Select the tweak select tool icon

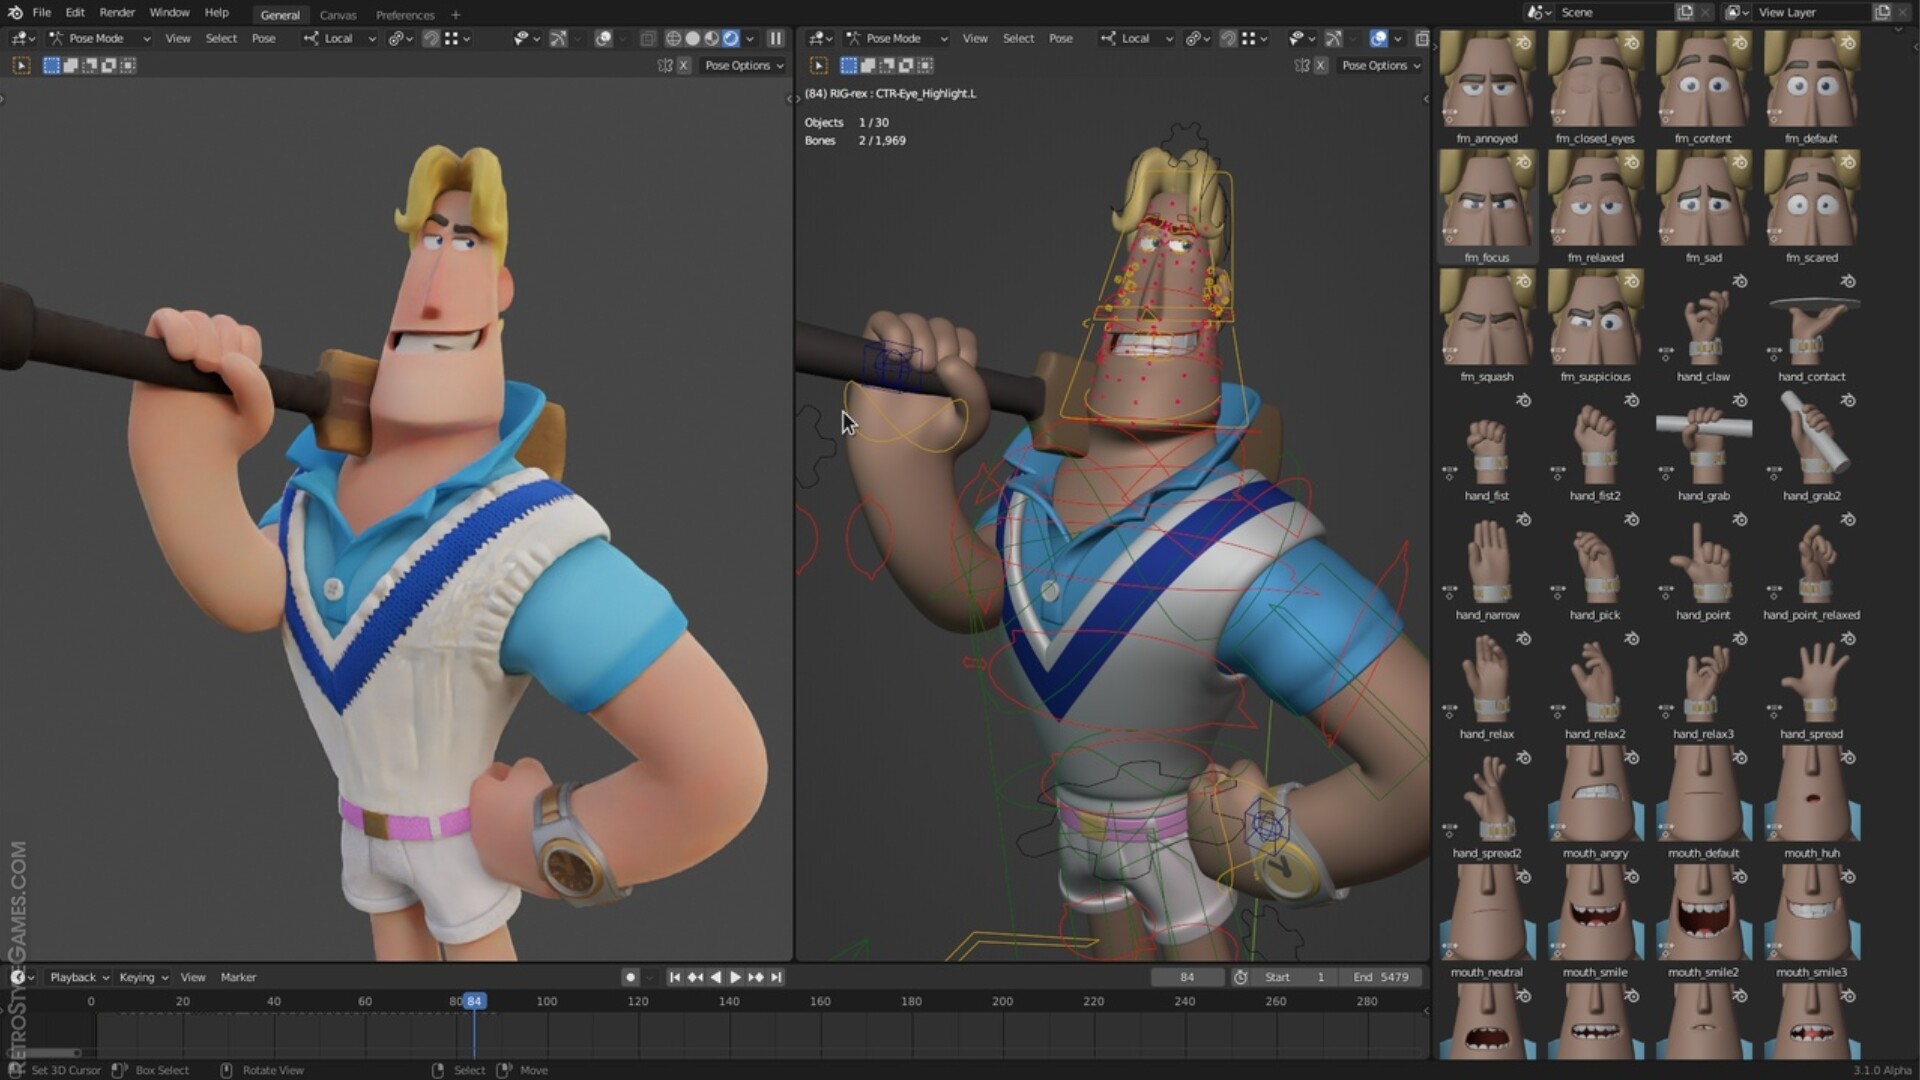coord(21,65)
